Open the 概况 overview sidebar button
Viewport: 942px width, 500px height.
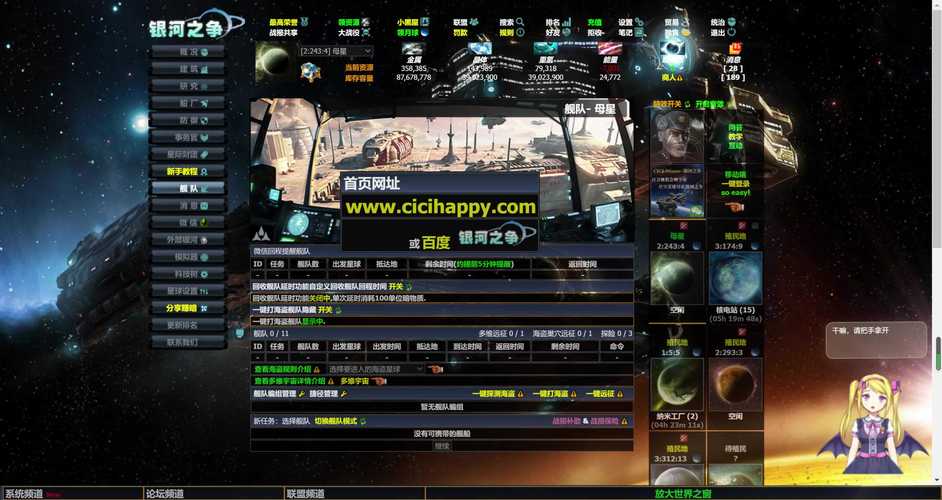click(188, 52)
